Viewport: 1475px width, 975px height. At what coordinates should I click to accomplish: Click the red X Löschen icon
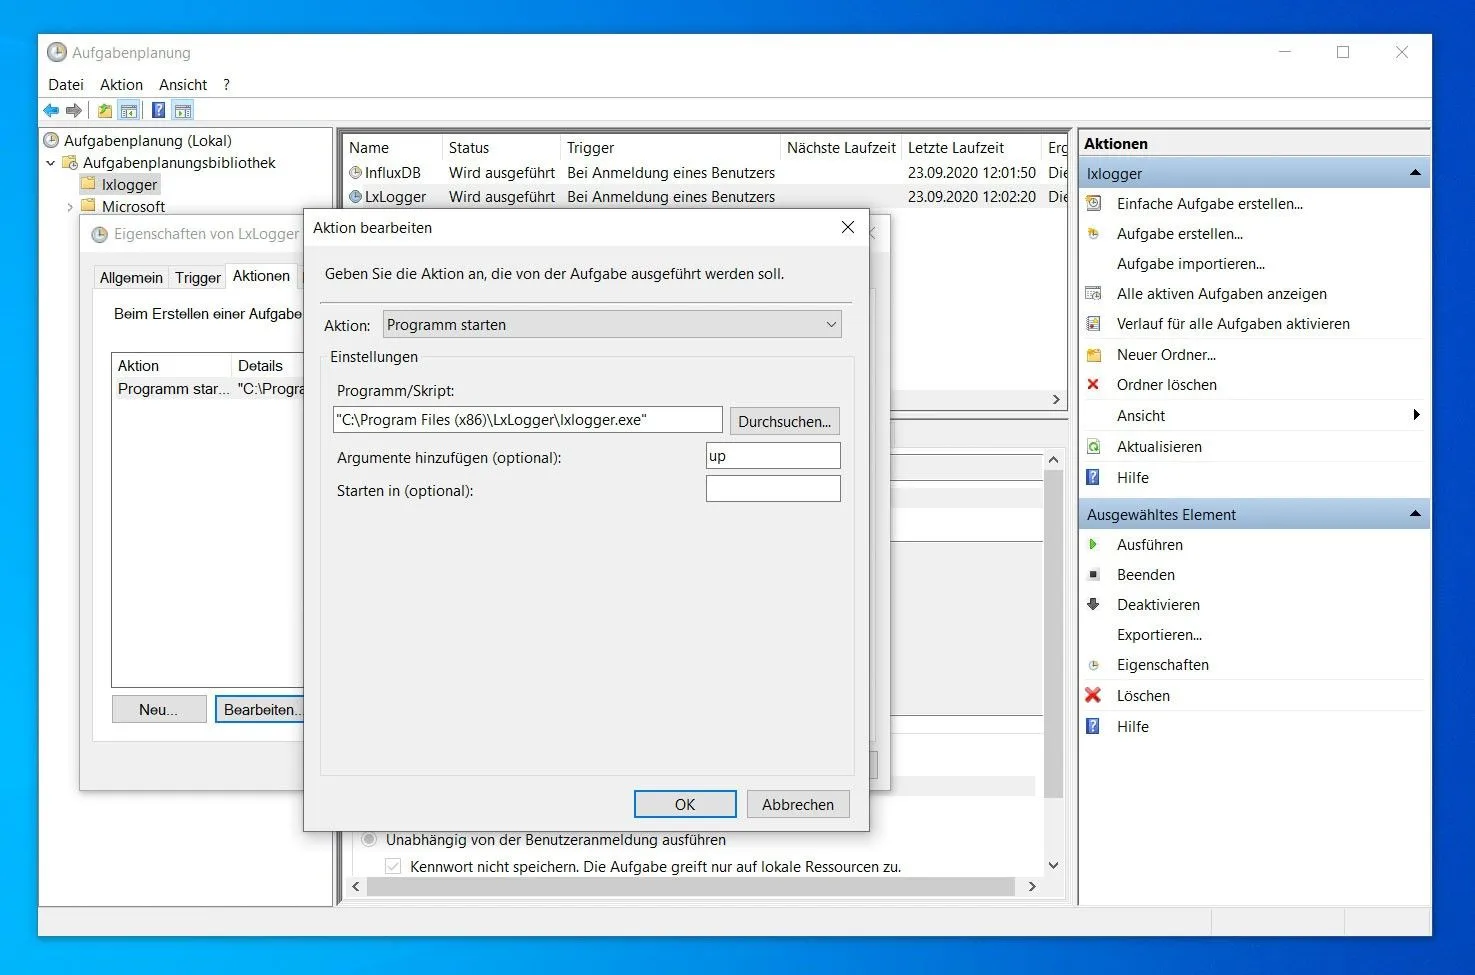1094,695
